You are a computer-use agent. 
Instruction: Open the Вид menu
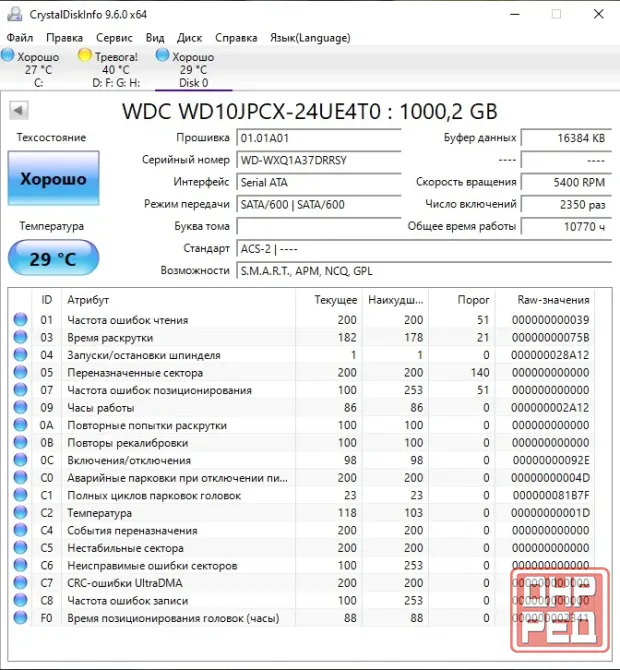155,38
